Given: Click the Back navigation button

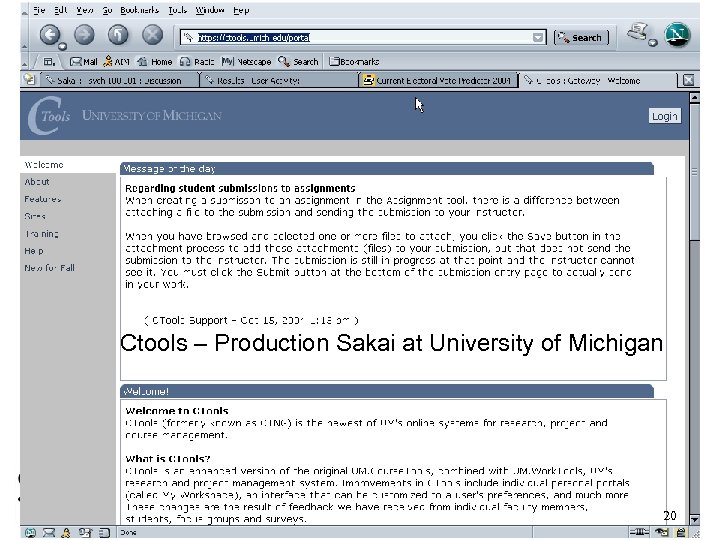Looking at the screenshot, I should 50,35.
